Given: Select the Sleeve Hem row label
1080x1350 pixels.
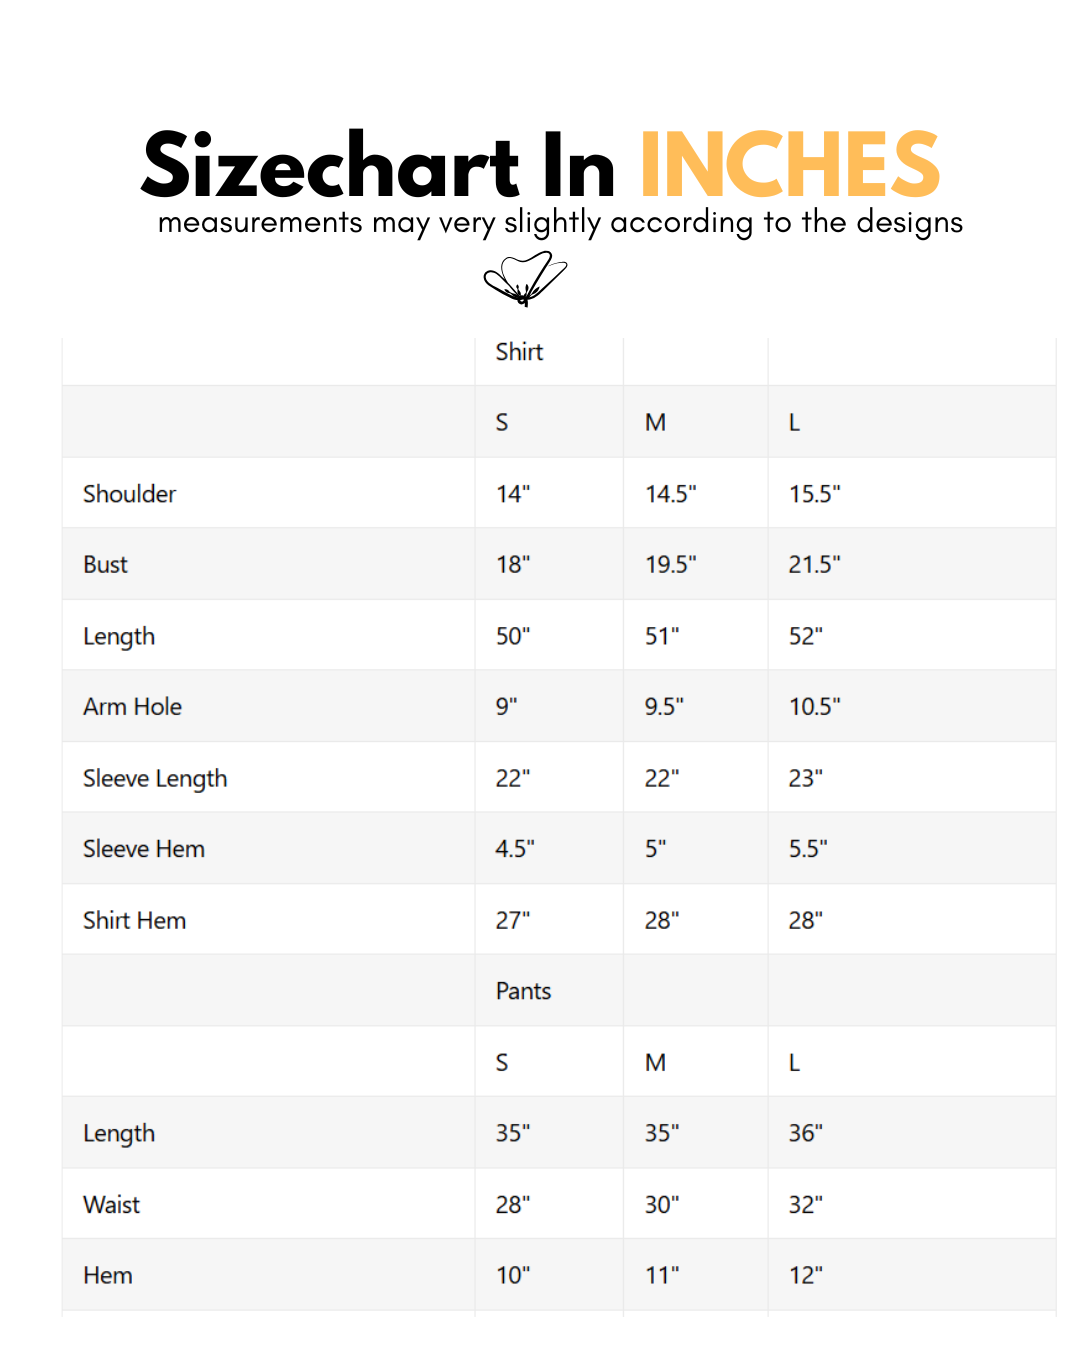Looking at the screenshot, I should [144, 849].
